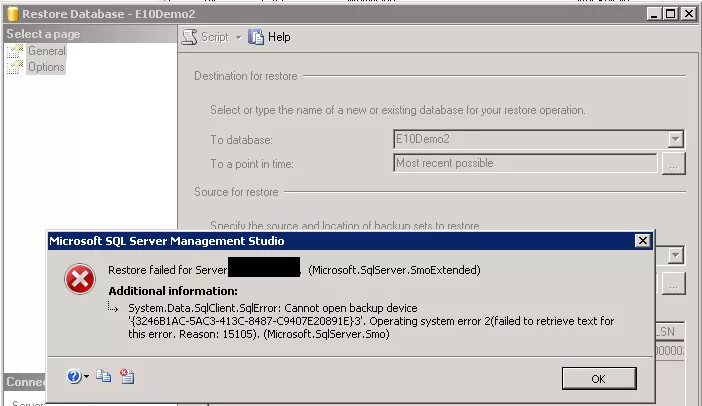Viewport: 702px width, 406px height.
Task: Click the Script toolbar button
Action: 206,37
